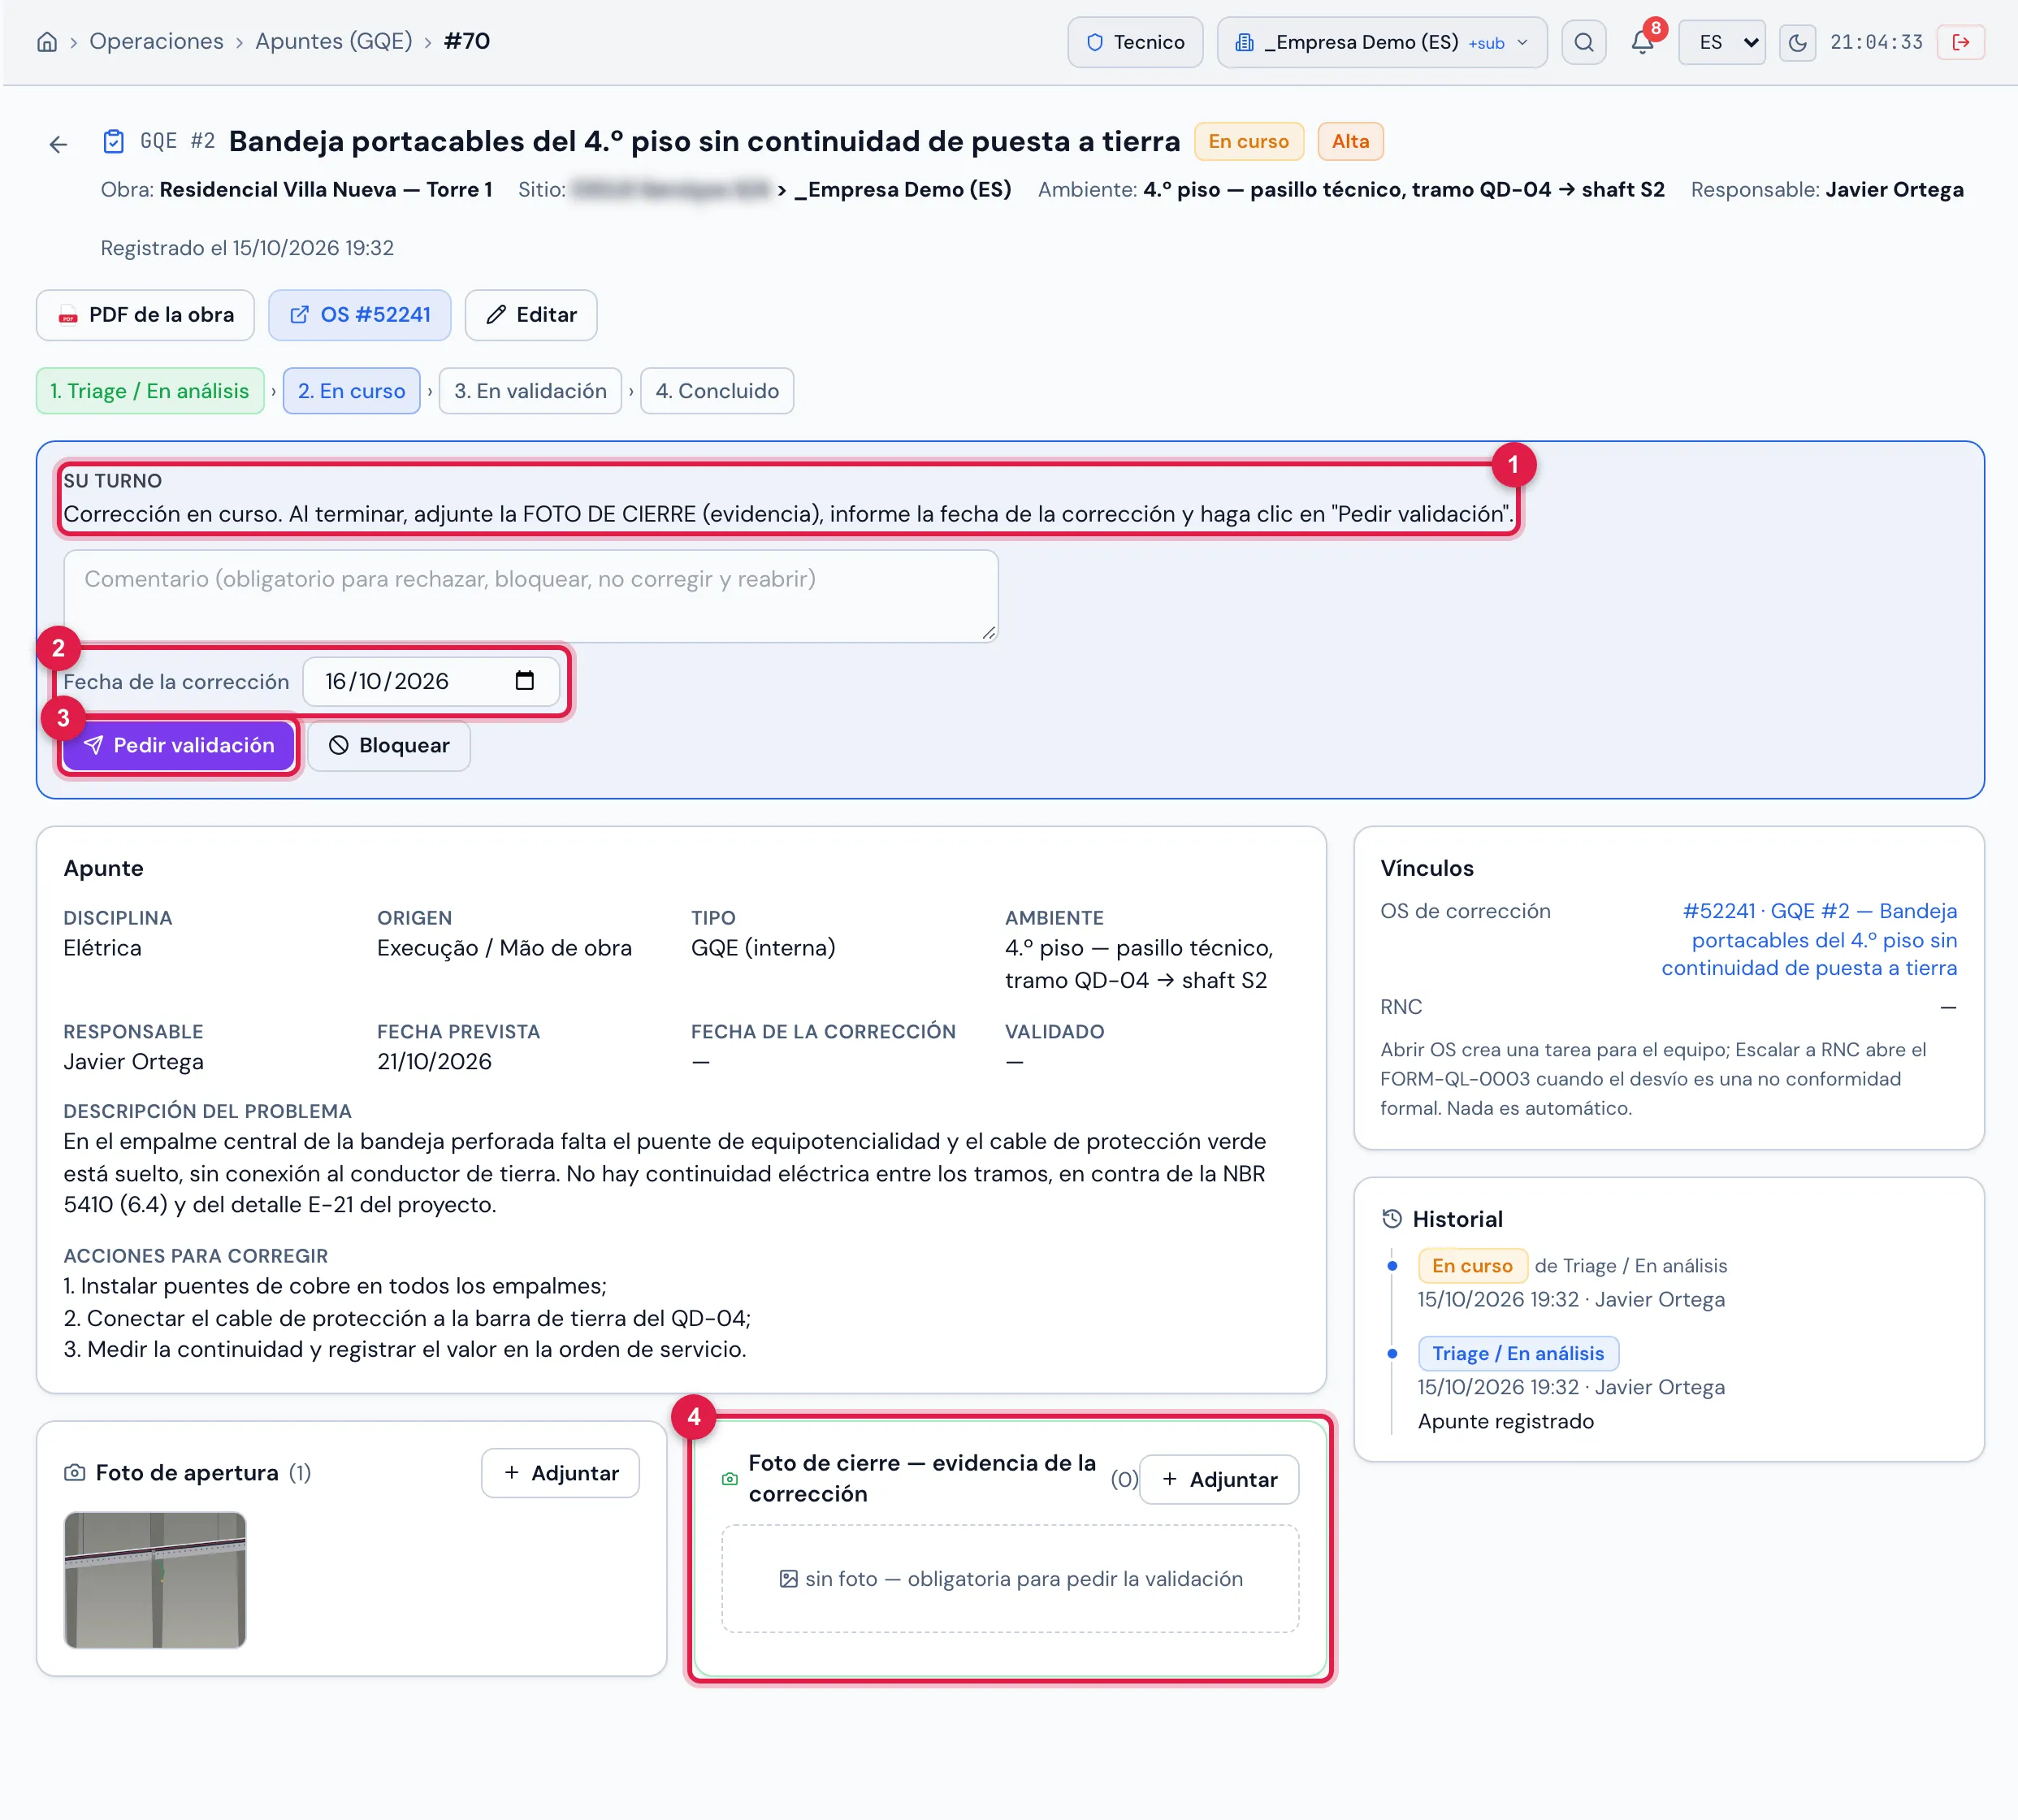Open the notifications bell
Viewport: 2018px width, 1820px height.
click(x=1642, y=42)
